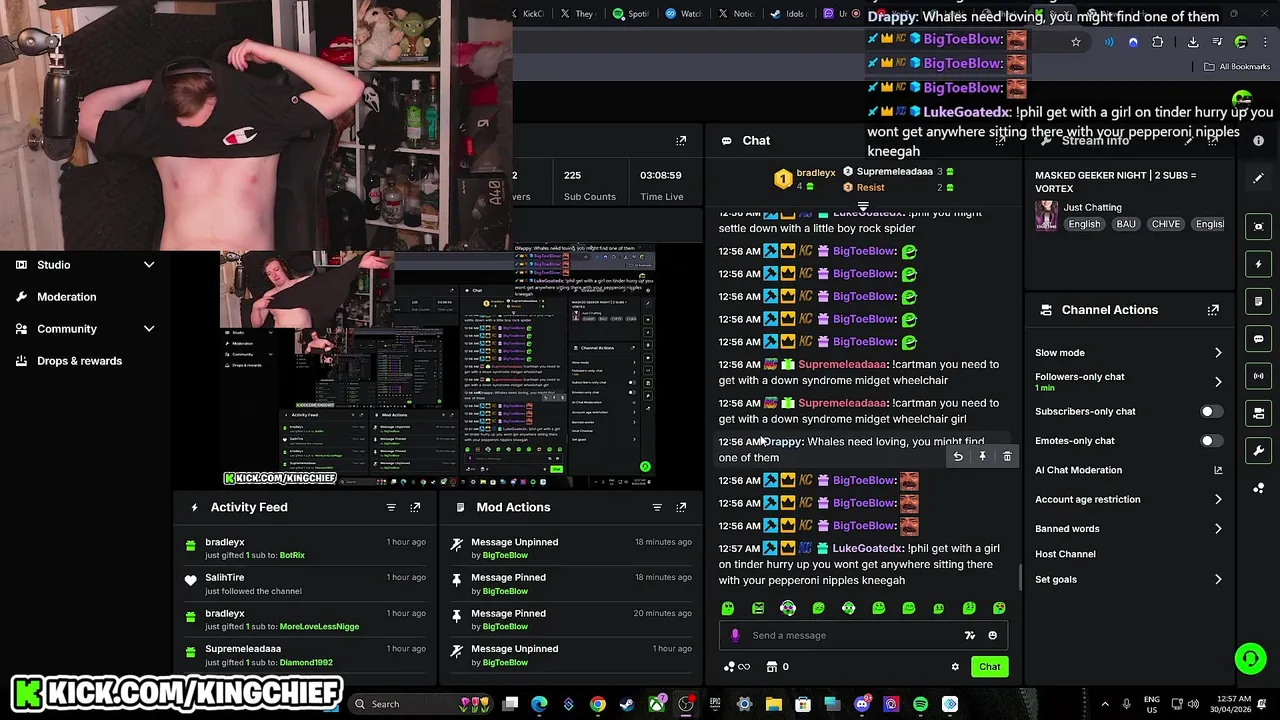
Task: Open the stream preview sidebar icon
Action: [1258, 227]
